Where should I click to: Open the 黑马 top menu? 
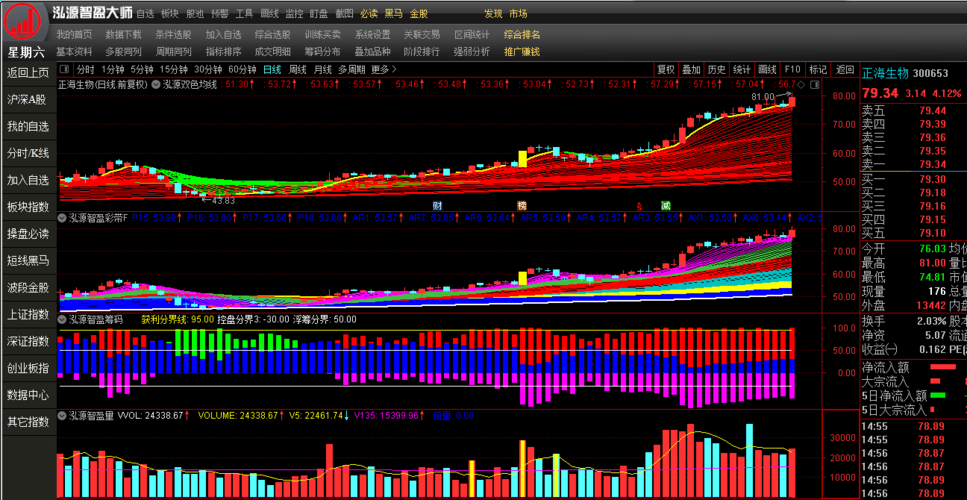393,14
